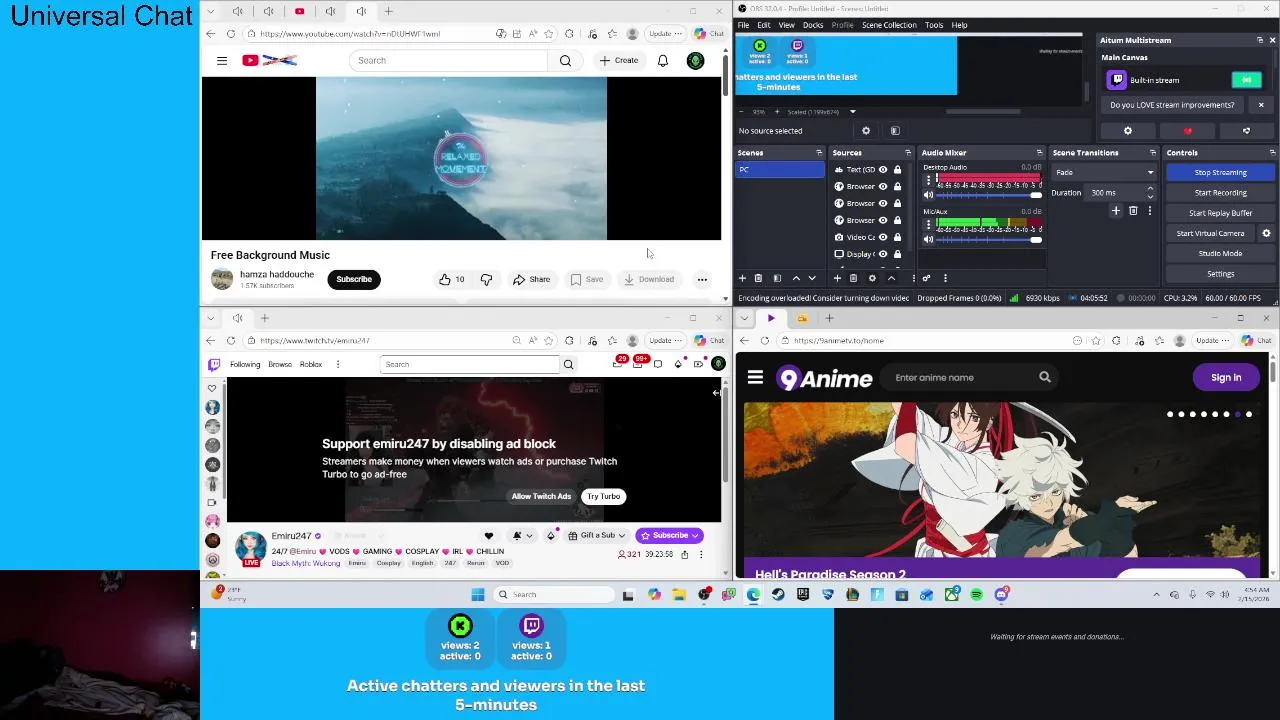Viewport: 1280px width, 720px height.
Task: Open the Windows Start button
Action: click(x=478, y=594)
